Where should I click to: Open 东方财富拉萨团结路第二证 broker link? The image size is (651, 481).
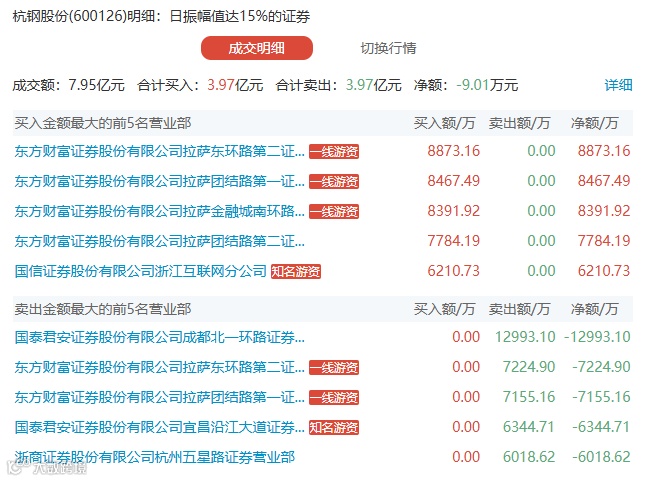tap(159, 241)
